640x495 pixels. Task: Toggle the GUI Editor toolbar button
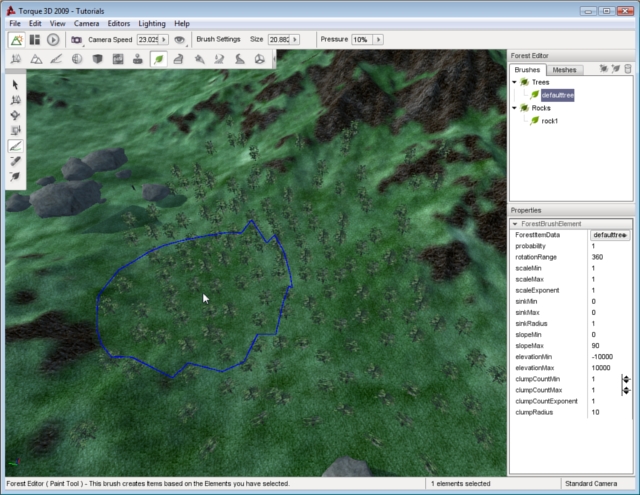point(35,39)
